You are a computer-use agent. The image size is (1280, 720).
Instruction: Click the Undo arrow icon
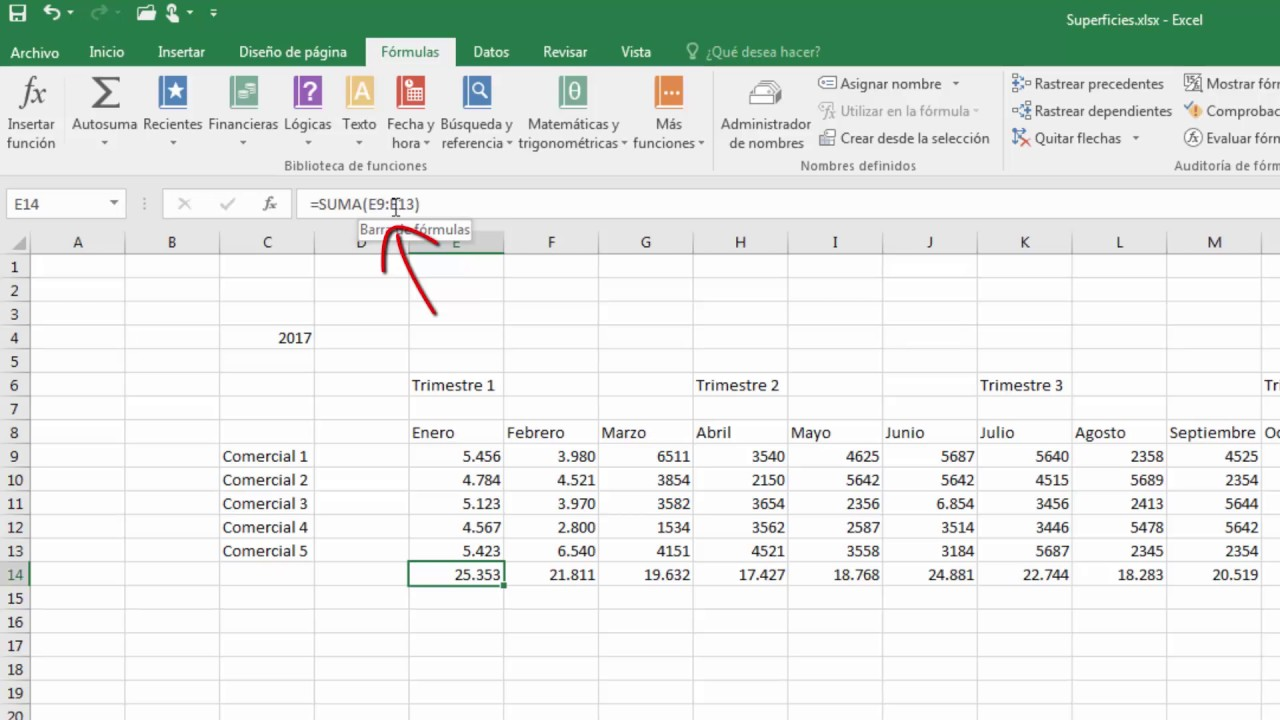point(52,13)
